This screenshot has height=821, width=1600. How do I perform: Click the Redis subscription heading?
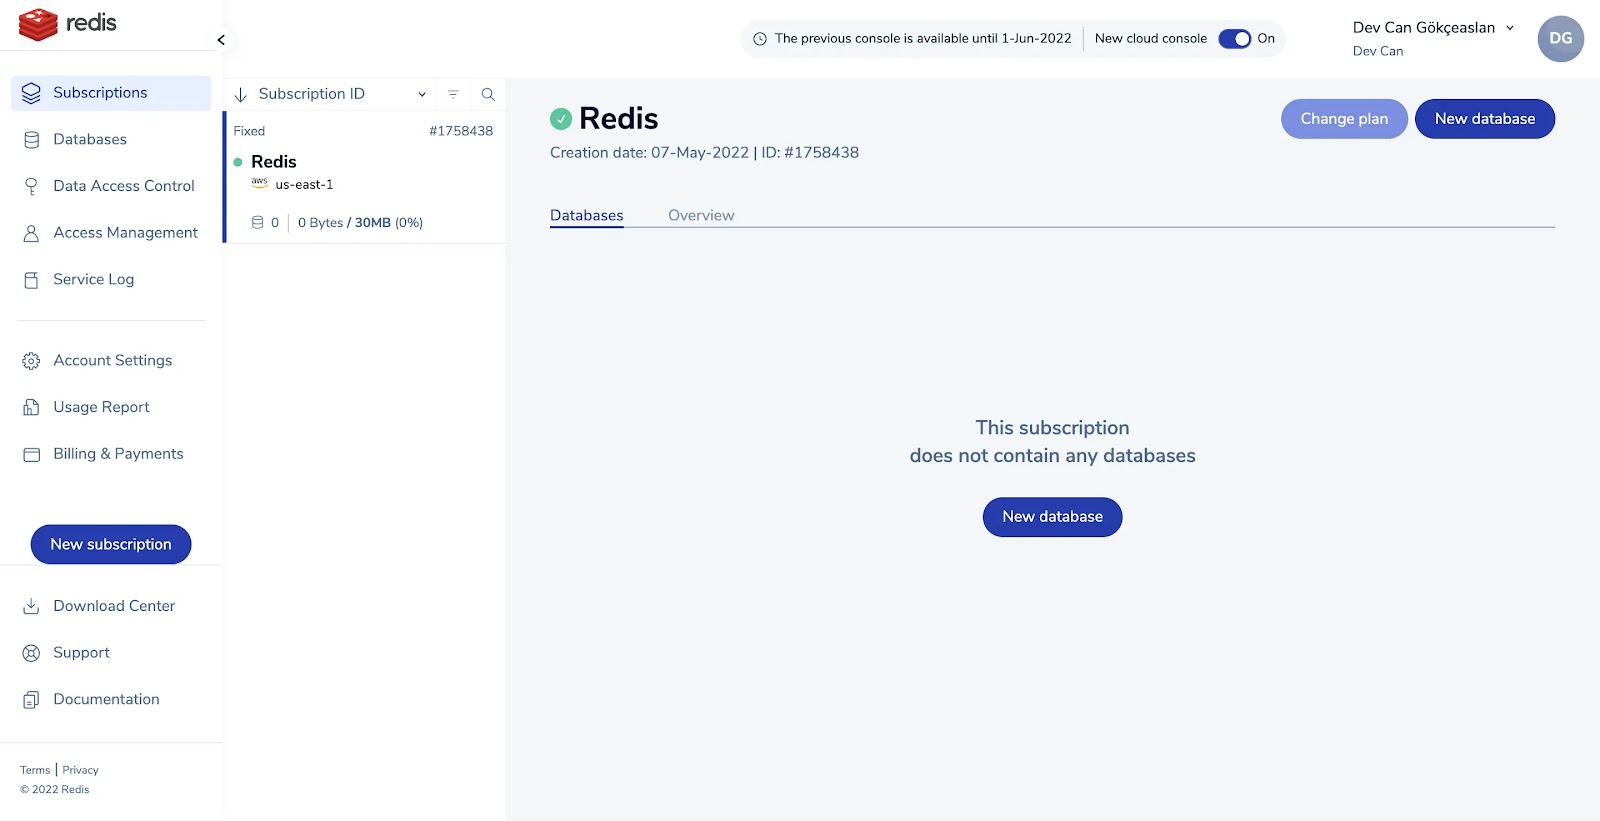tap(618, 119)
